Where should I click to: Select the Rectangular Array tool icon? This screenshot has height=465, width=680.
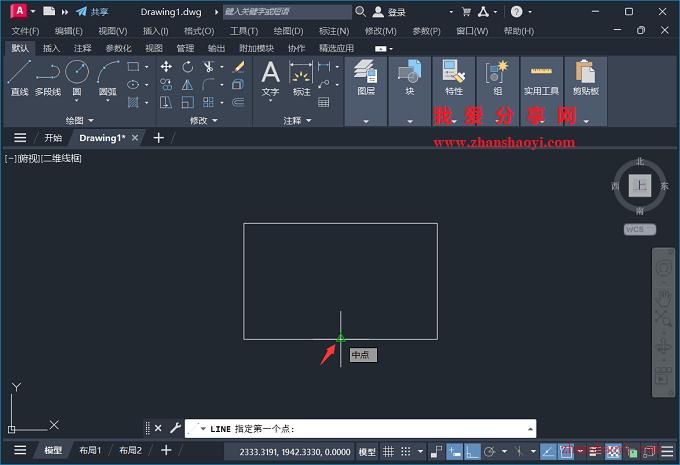pyautogui.click(x=209, y=102)
